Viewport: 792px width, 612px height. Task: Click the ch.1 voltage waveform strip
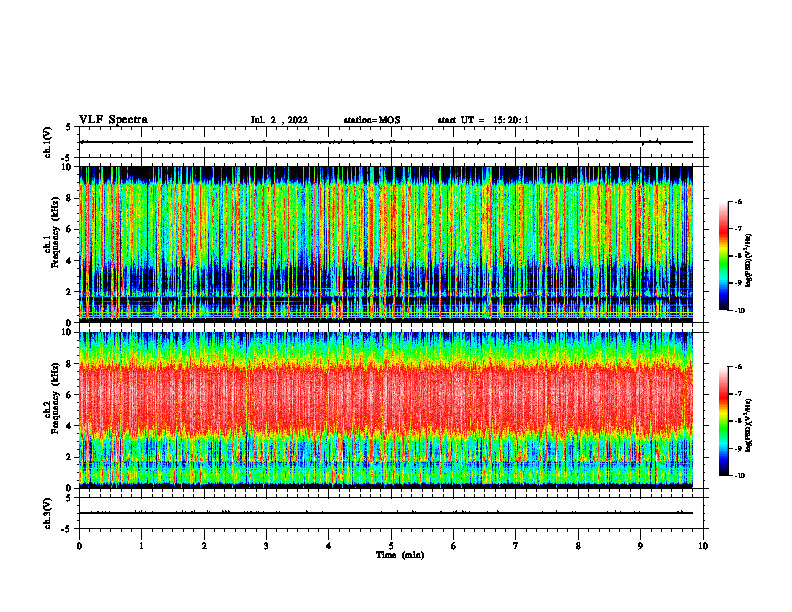386,142
